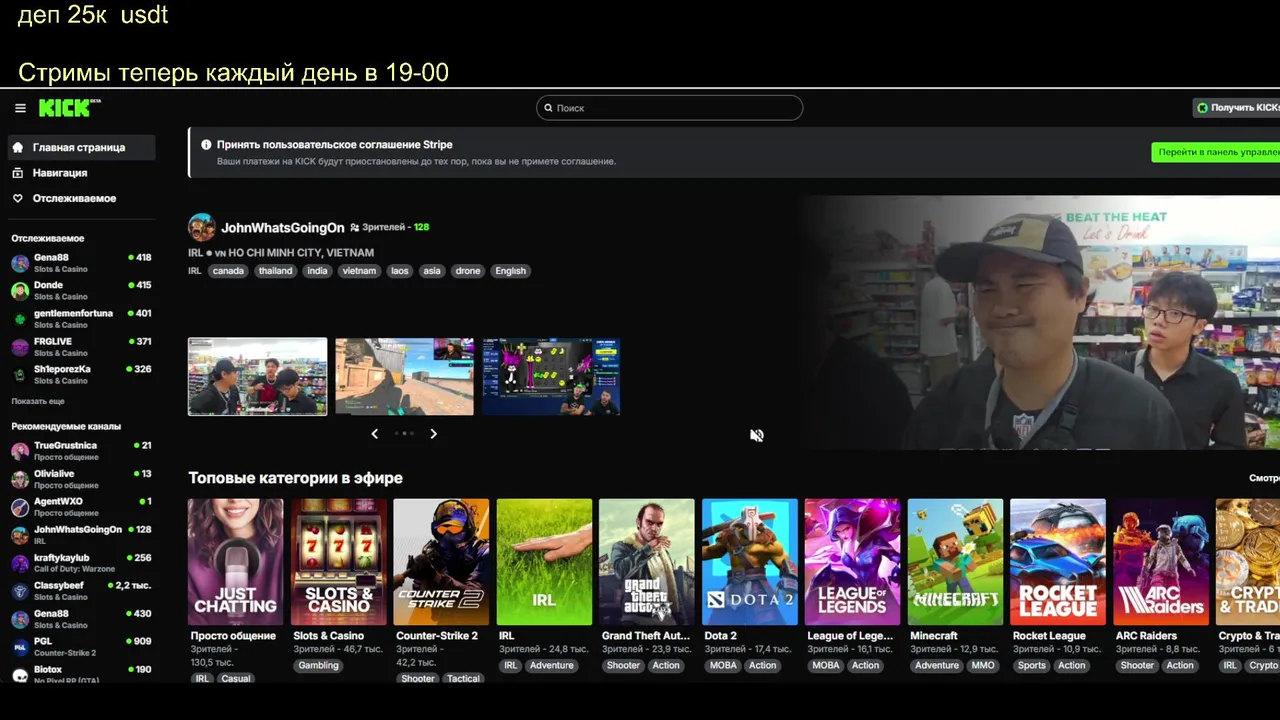
Task: Click Перейти в панель управления button
Action: 1216,152
